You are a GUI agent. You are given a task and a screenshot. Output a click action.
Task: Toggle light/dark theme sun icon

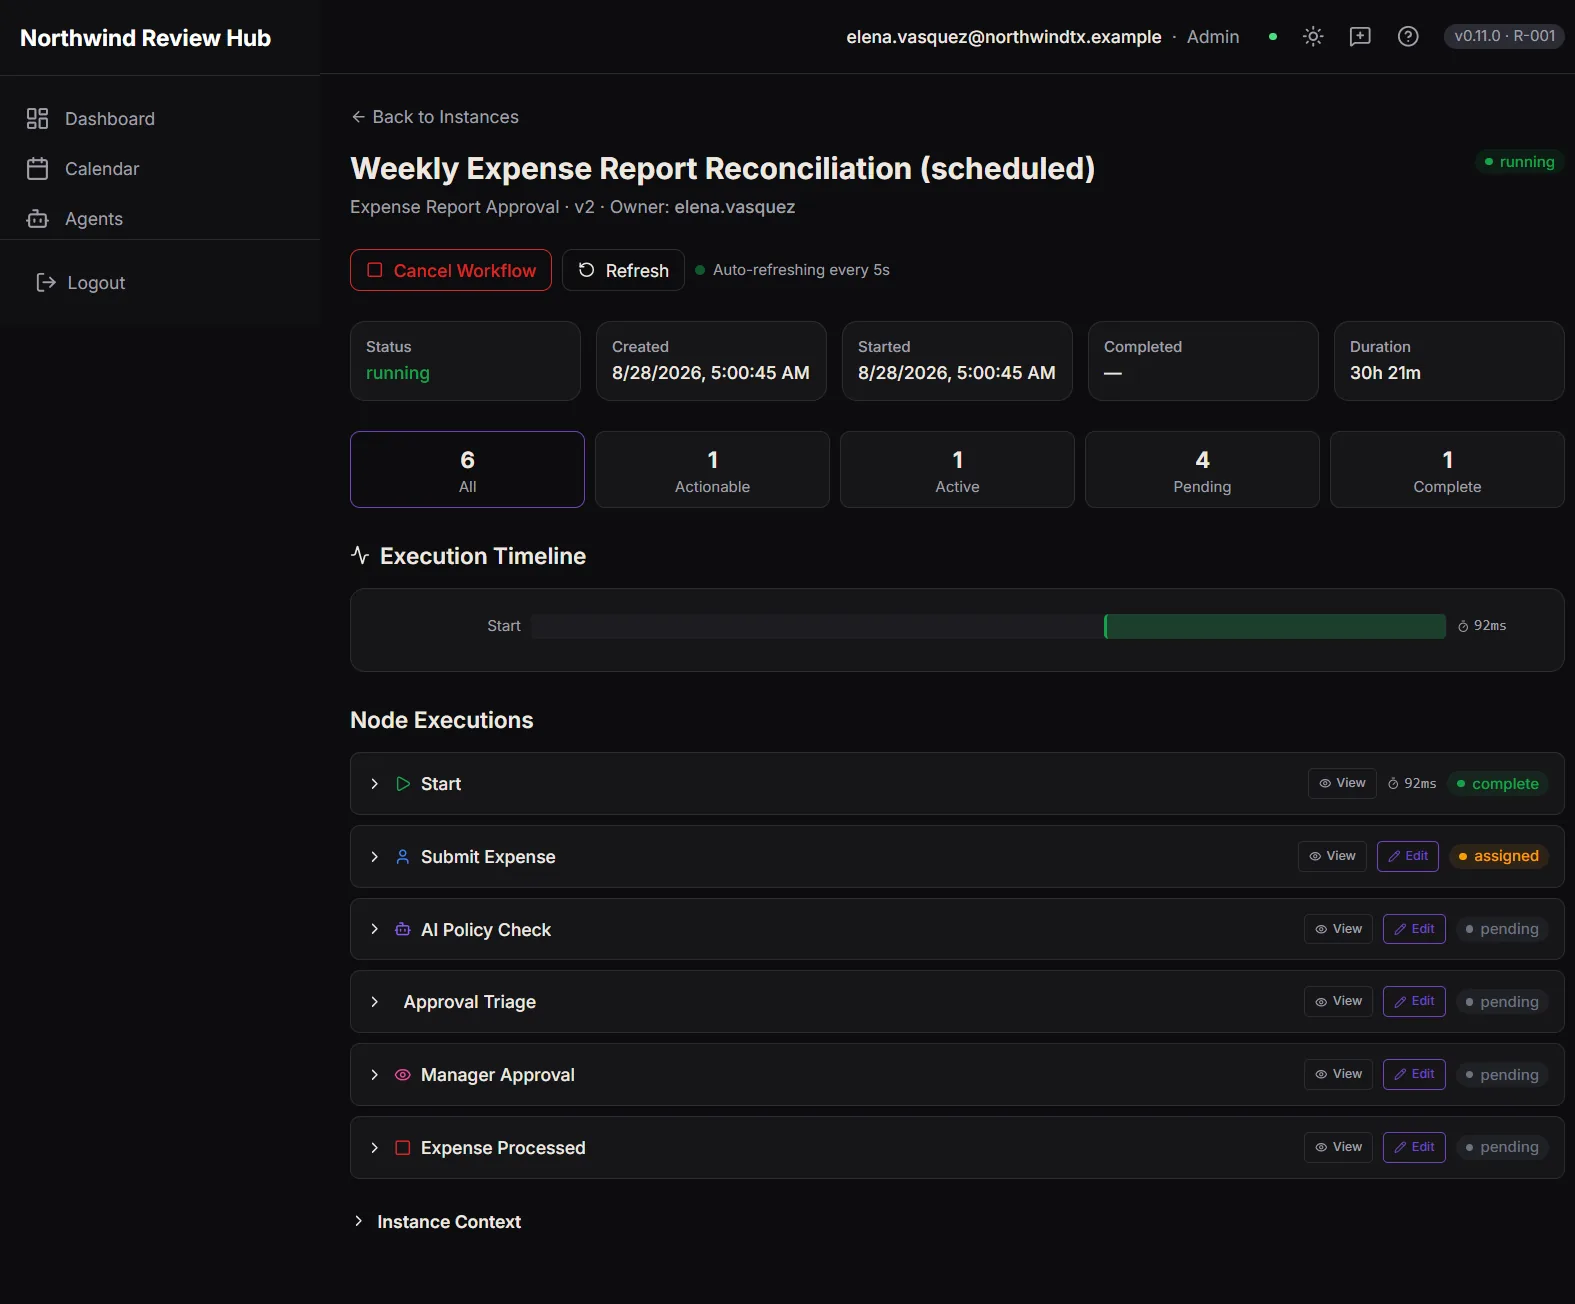click(1313, 37)
